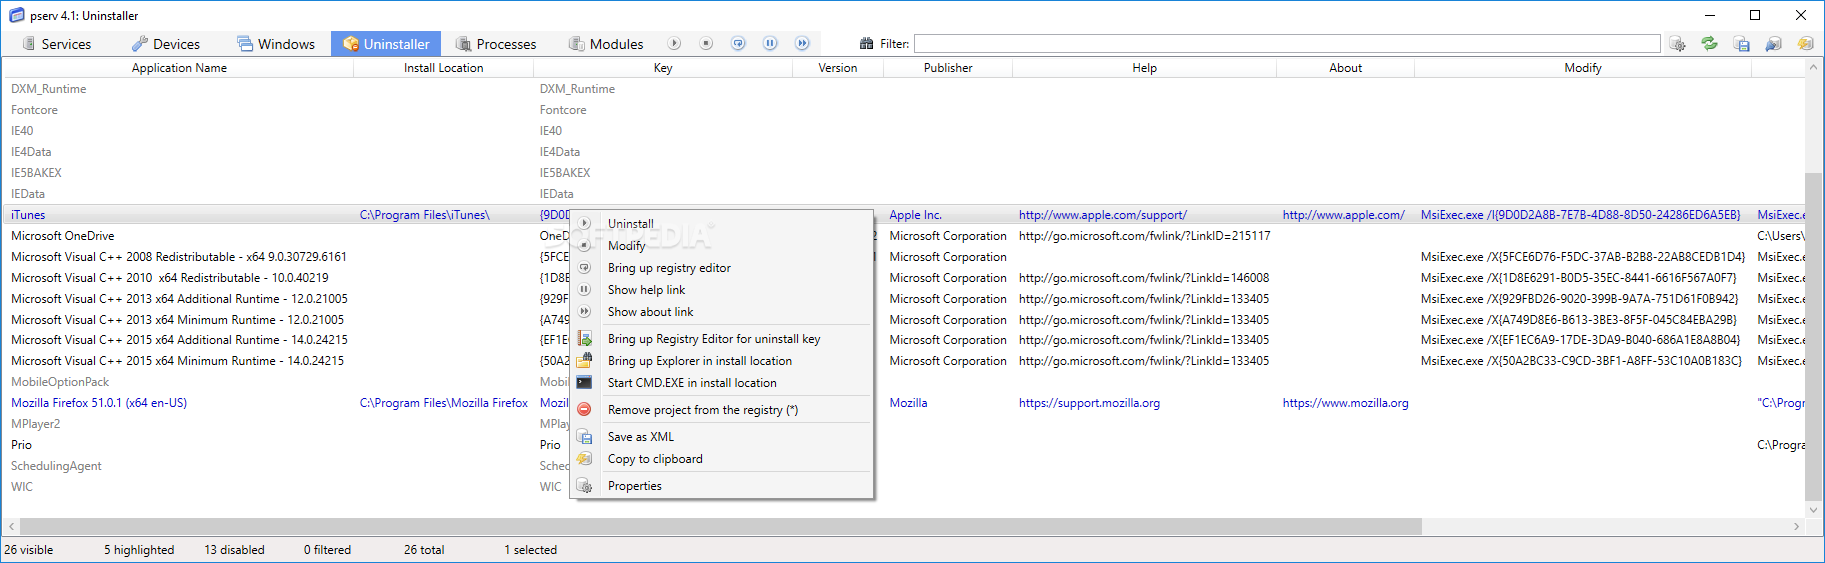Select Start CMD.EXE in install location
1825x563 pixels.
[722, 383]
